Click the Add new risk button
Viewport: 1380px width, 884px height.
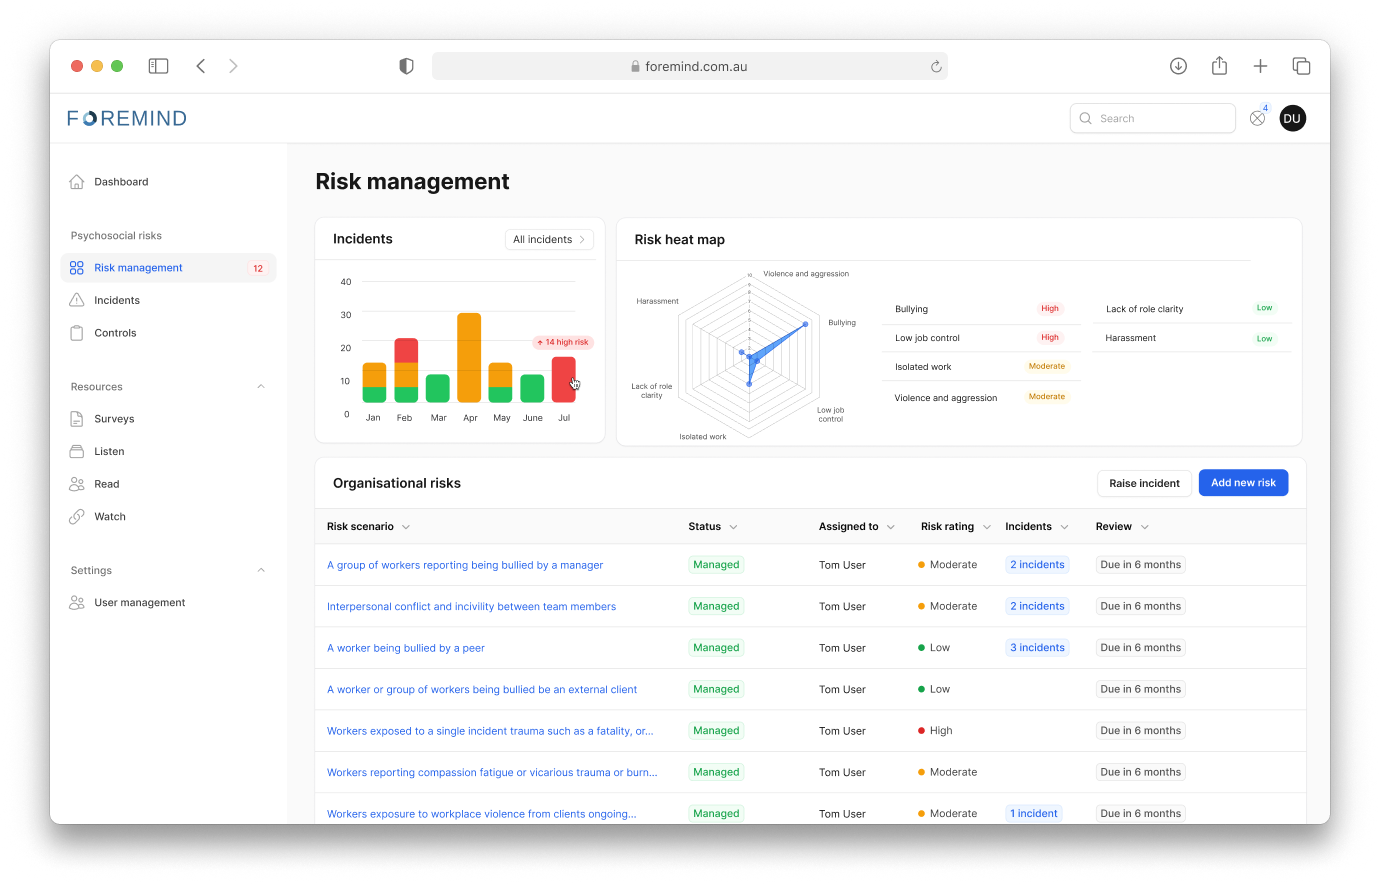tap(1243, 483)
